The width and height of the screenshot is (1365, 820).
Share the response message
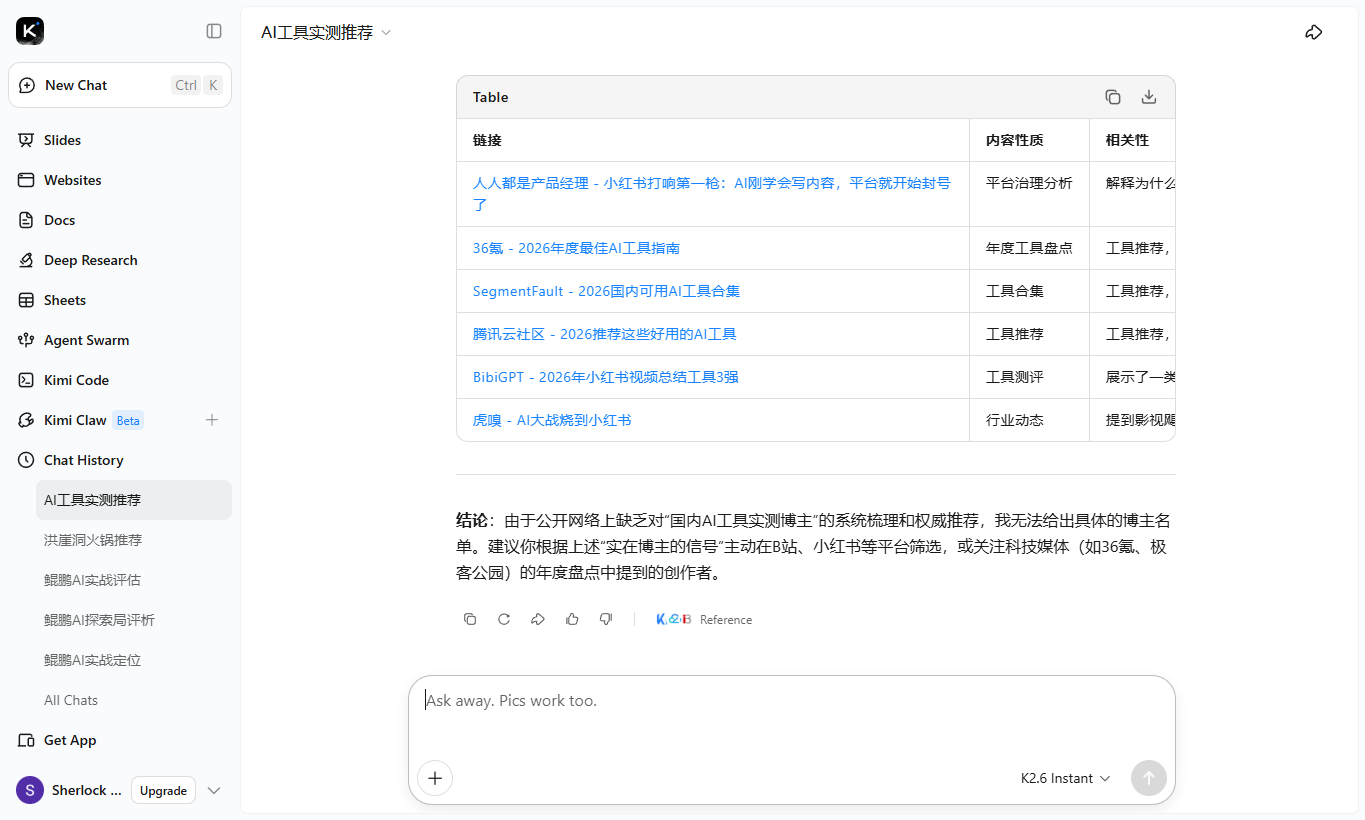(x=538, y=619)
